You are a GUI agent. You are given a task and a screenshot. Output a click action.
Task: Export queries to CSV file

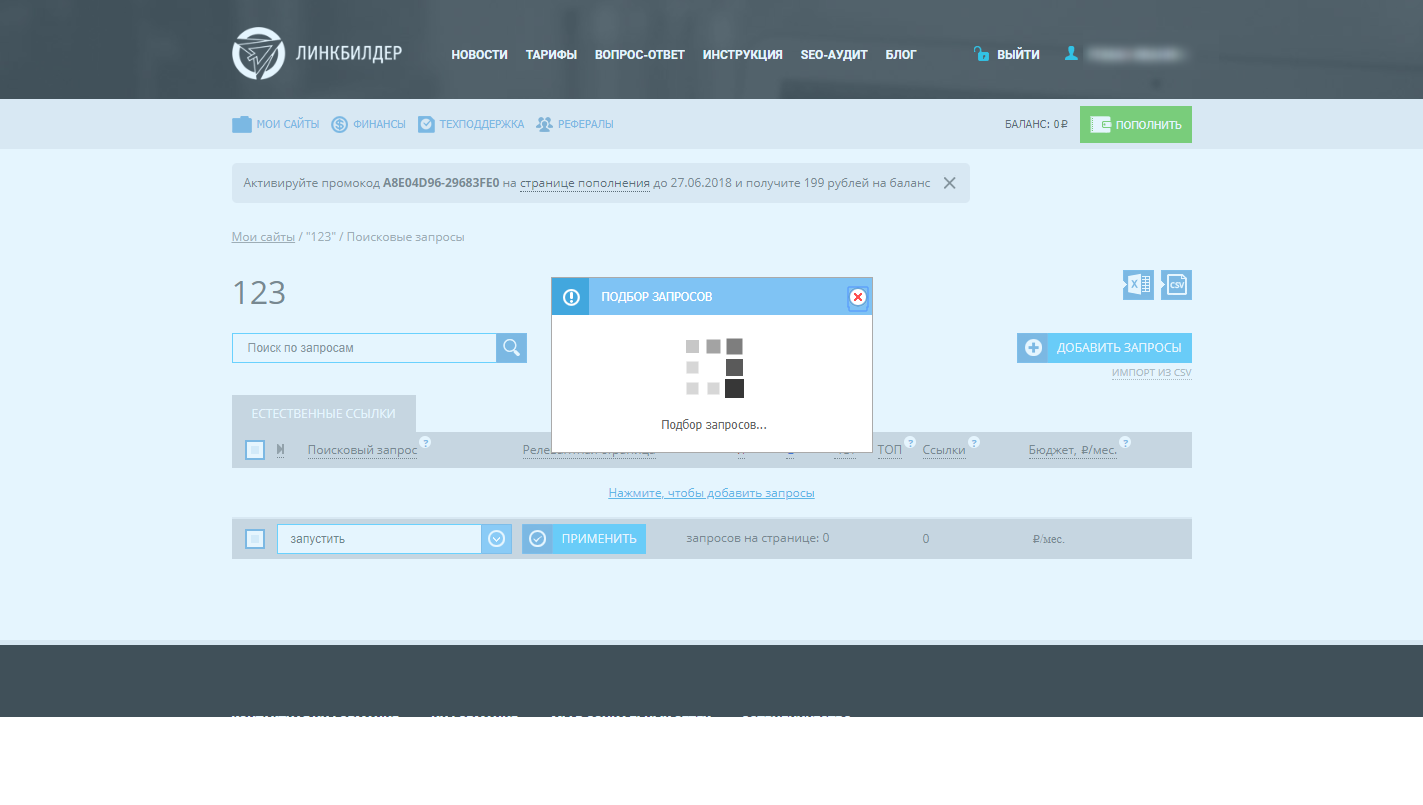[1176, 285]
